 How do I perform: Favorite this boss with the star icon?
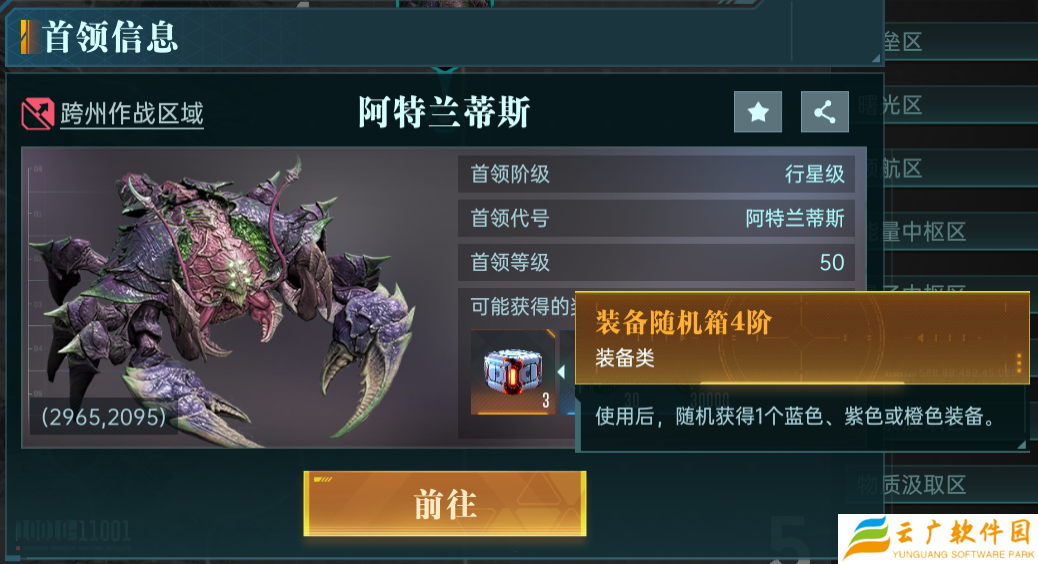(758, 112)
